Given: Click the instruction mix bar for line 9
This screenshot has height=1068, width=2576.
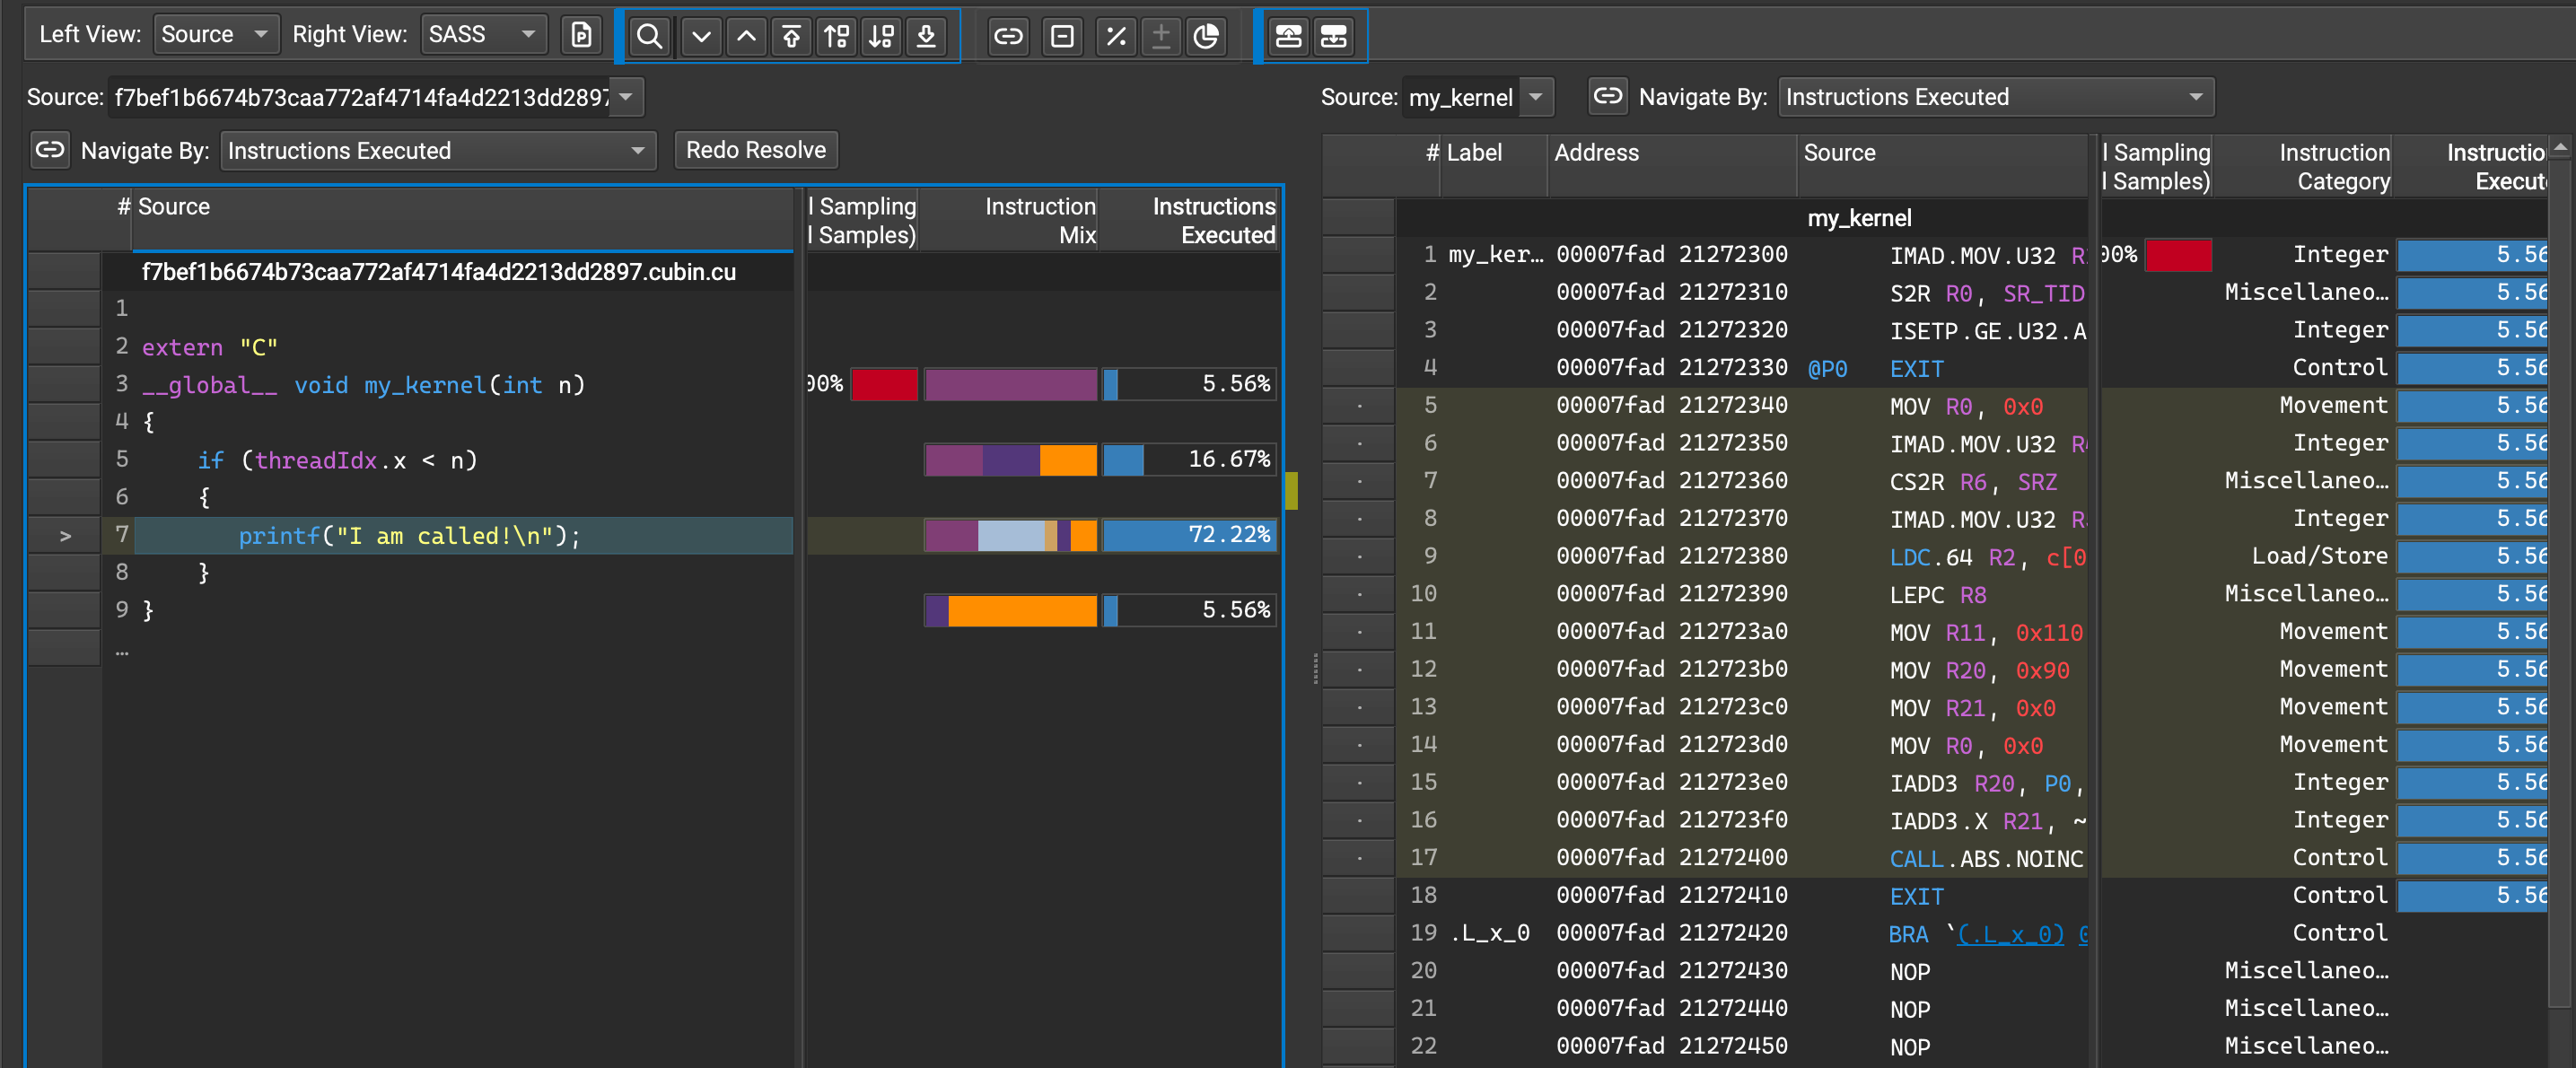Looking at the screenshot, I should (x=1010, y=611).
